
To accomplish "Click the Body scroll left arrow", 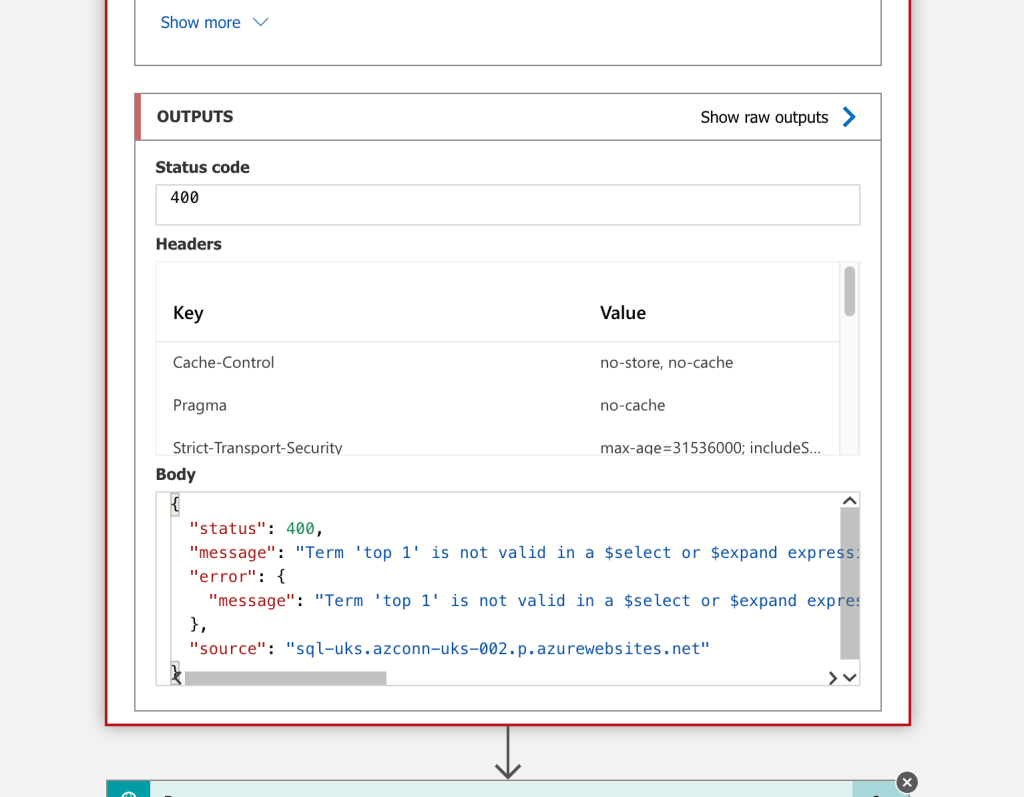I will [x=176, y=678].
